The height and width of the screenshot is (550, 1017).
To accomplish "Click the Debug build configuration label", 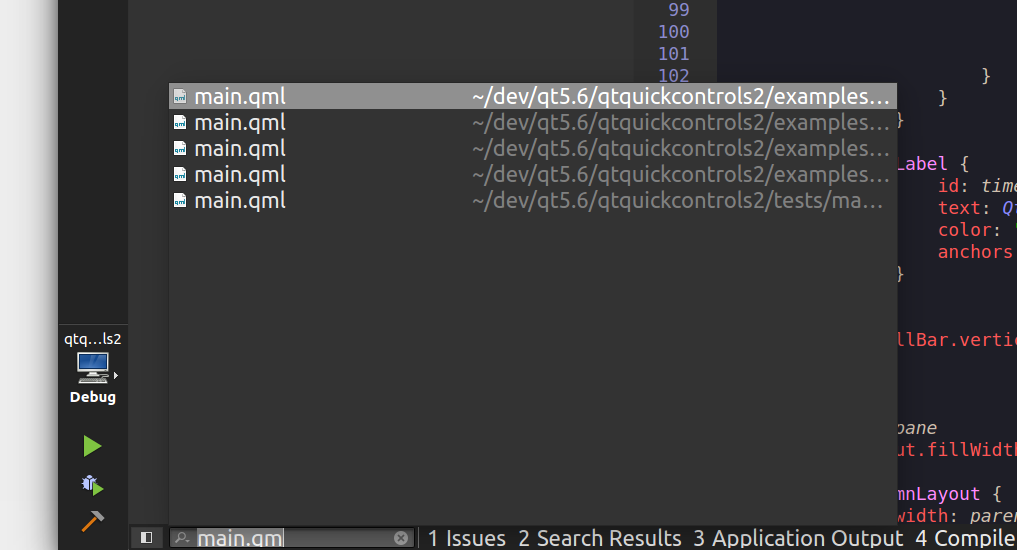I will (x=92, y=397).
